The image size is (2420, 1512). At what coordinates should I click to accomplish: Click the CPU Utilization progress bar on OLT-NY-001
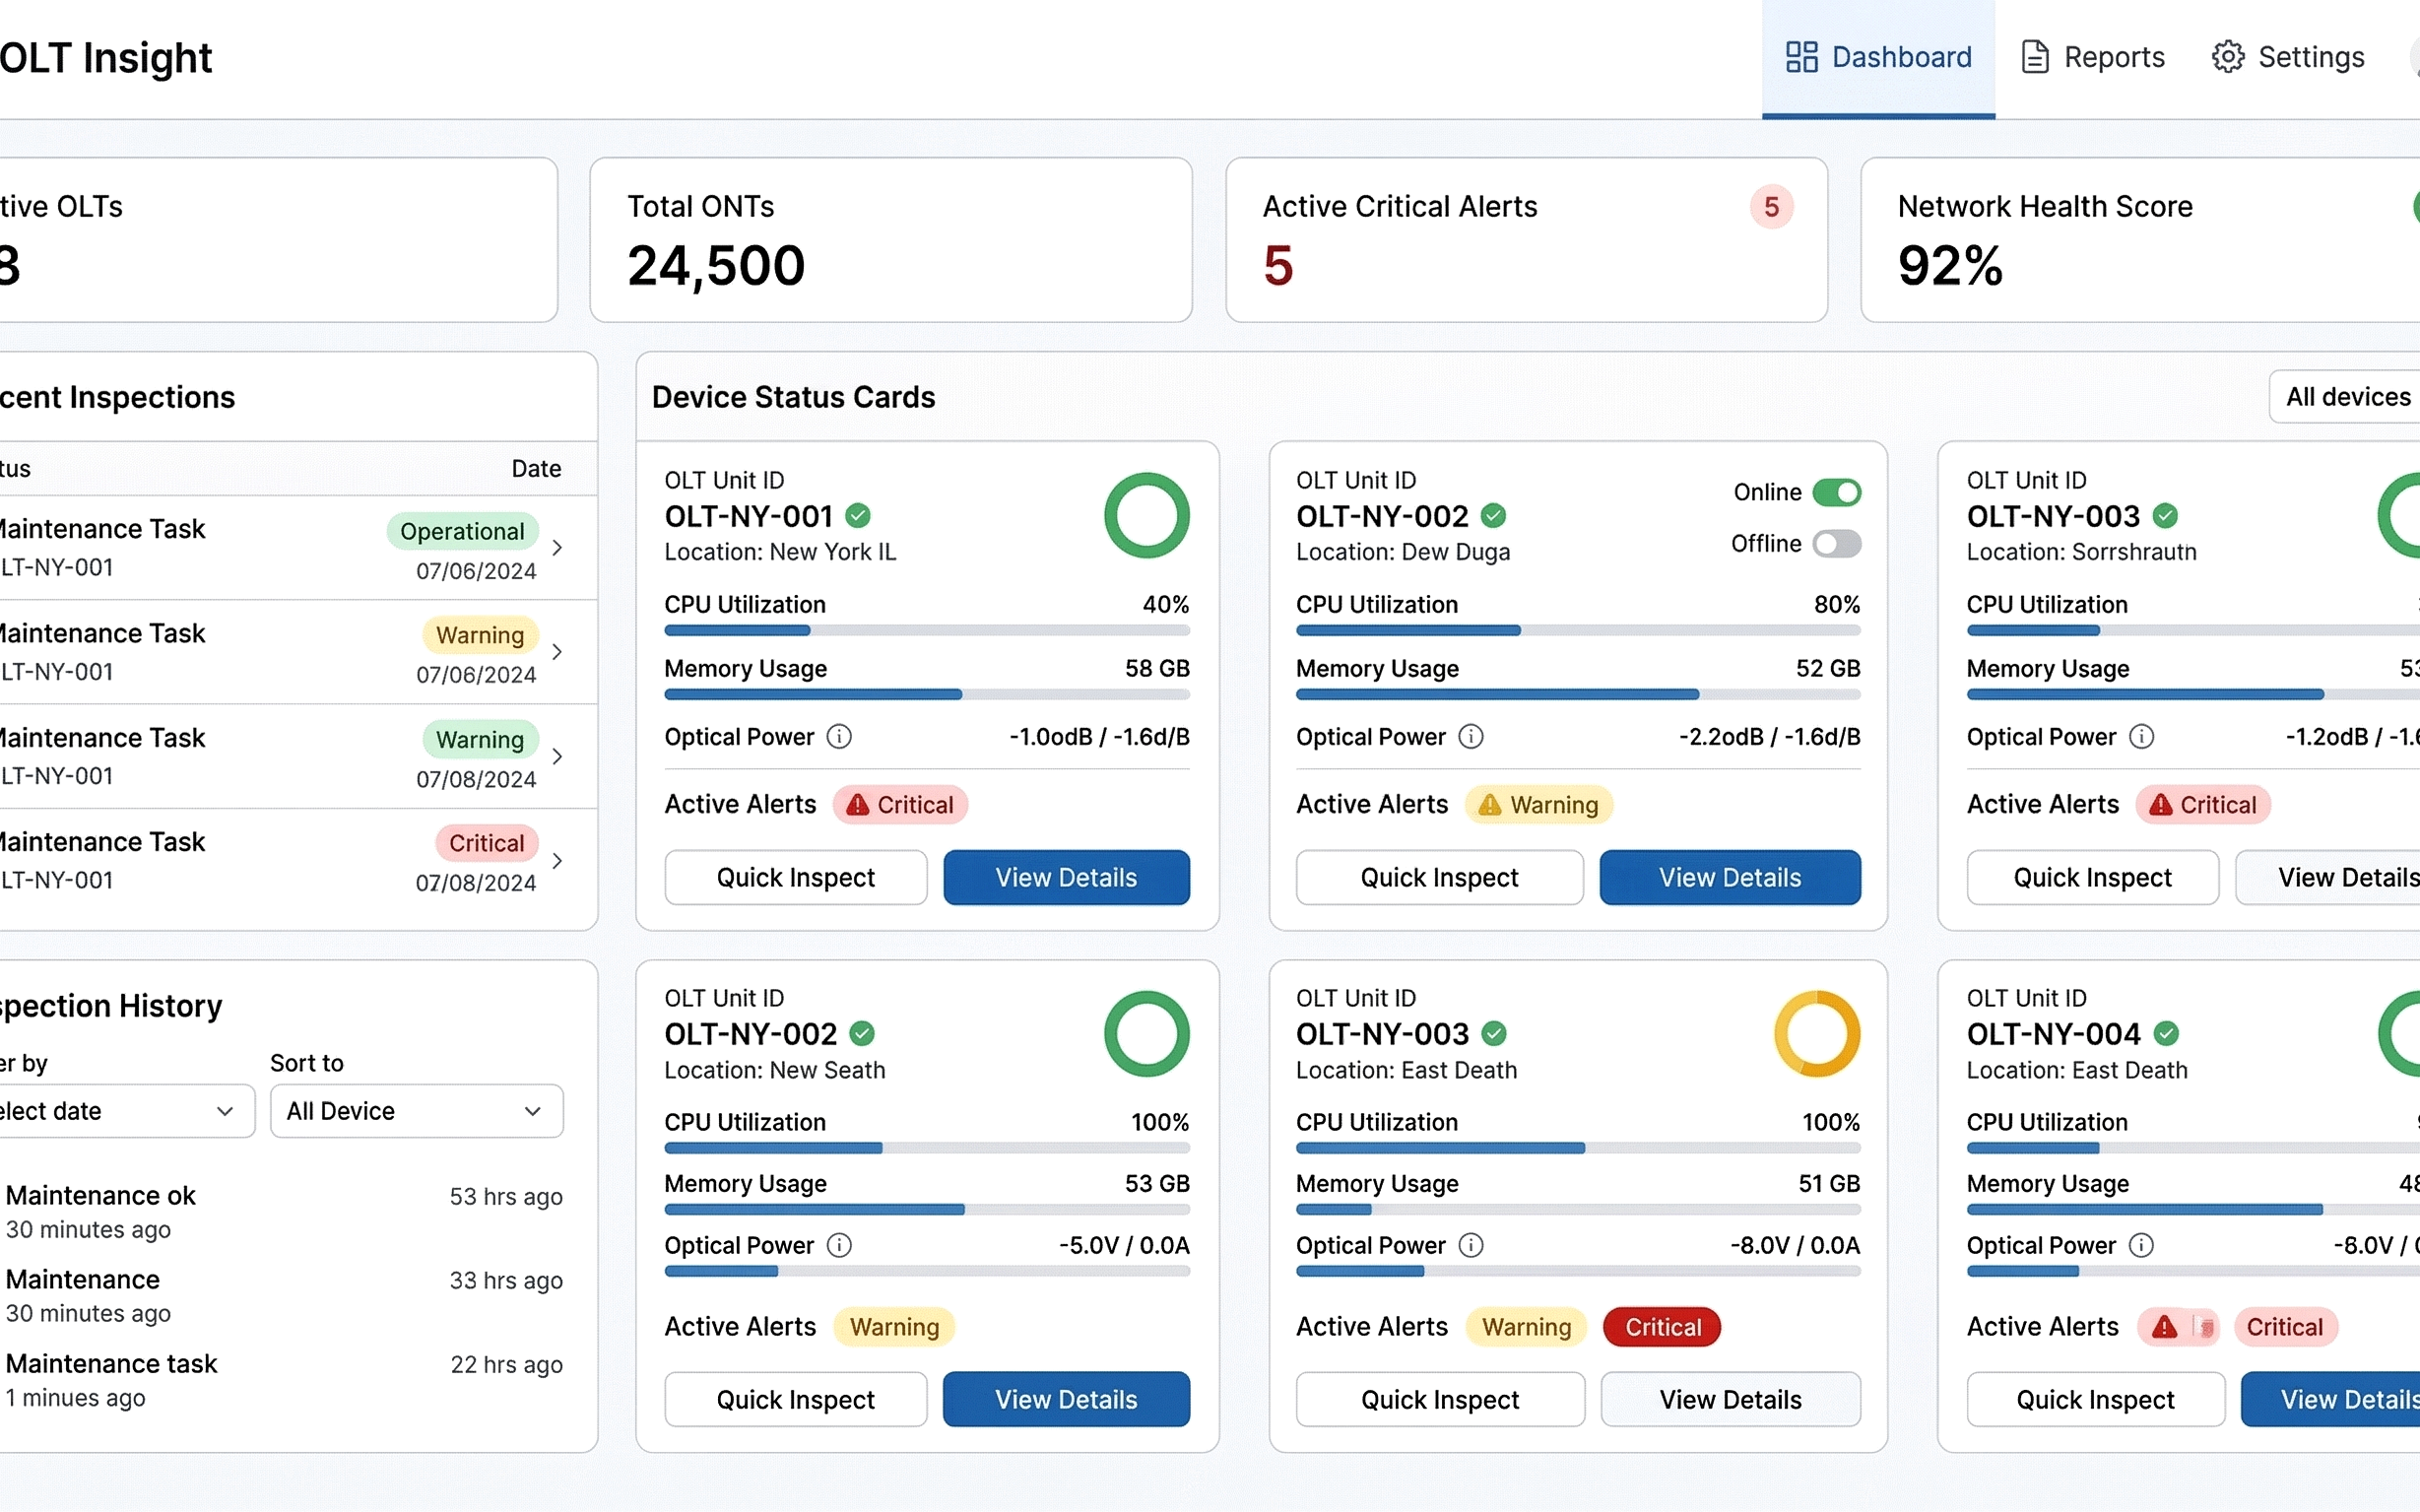click(927, 630)
